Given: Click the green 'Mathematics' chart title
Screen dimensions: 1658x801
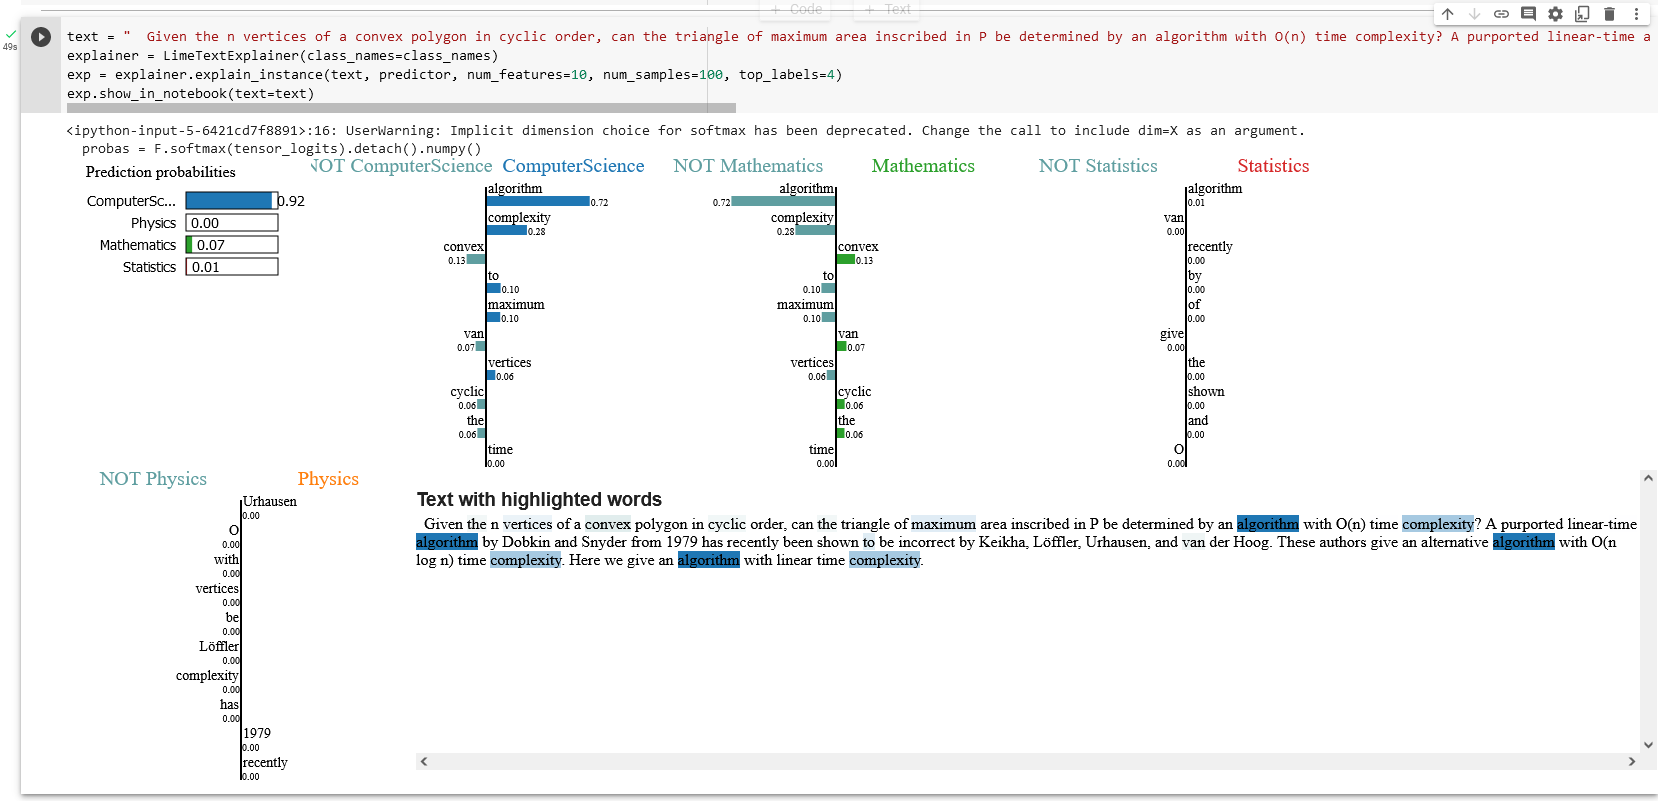Looking at the screenshot, I should 923,166.
